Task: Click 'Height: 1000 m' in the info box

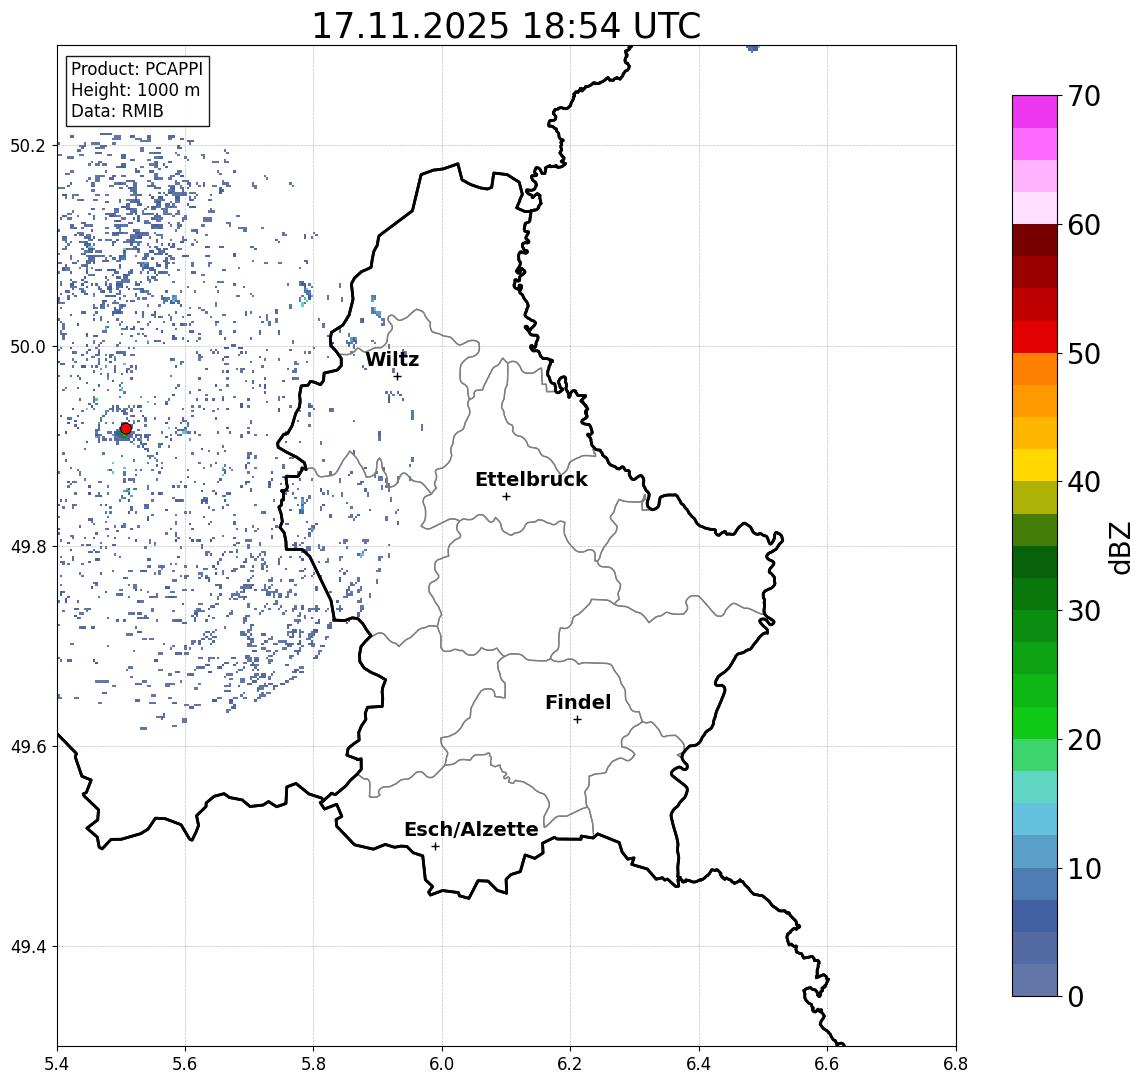Action: point(135,90)
